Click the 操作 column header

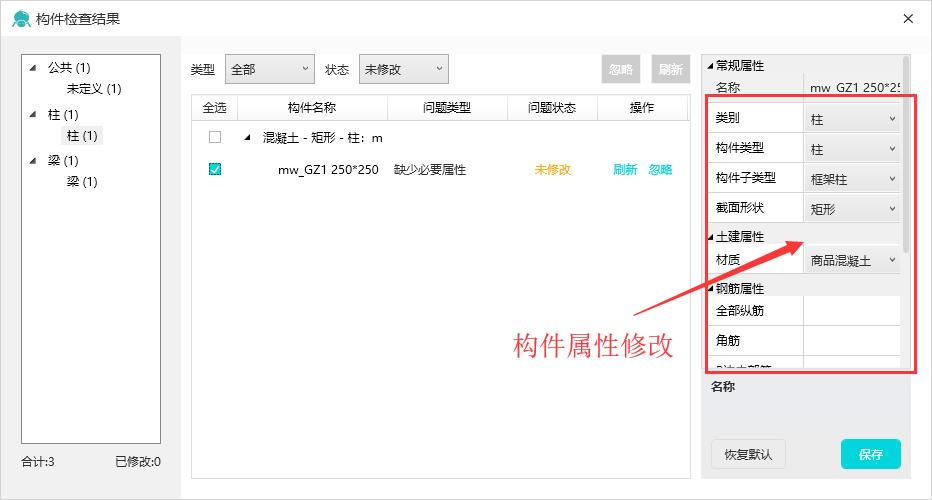pyautogui.click(x=642, y=108)
